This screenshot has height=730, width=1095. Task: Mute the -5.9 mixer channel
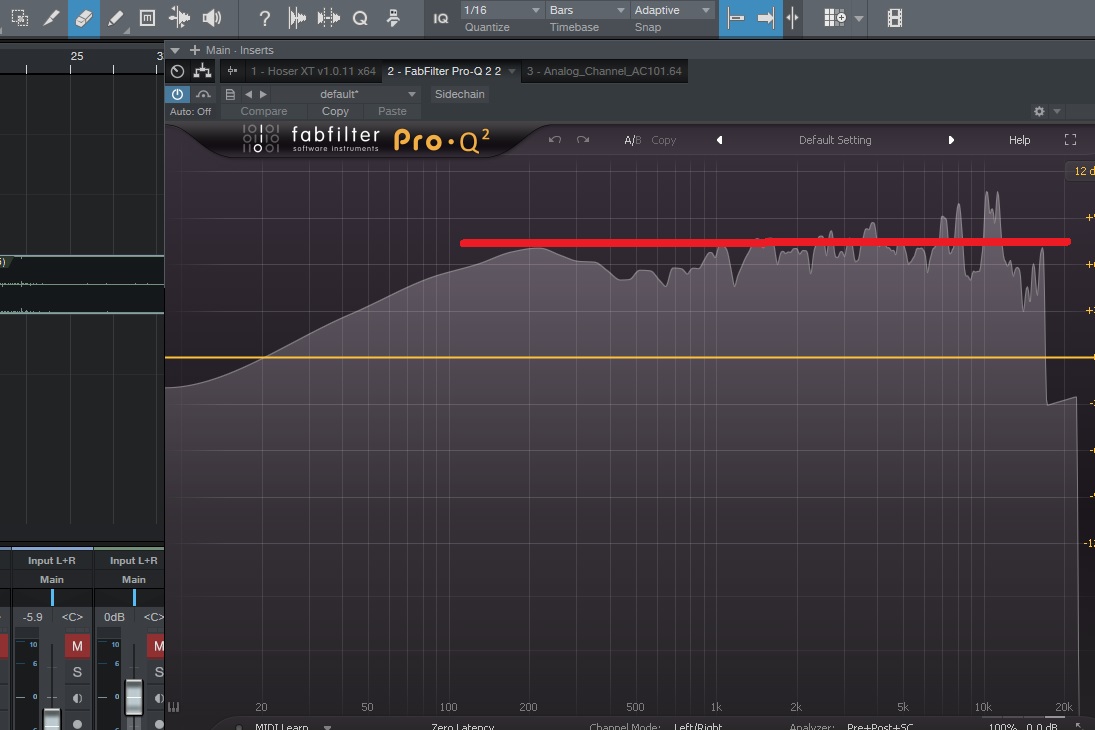click(78, 646)
